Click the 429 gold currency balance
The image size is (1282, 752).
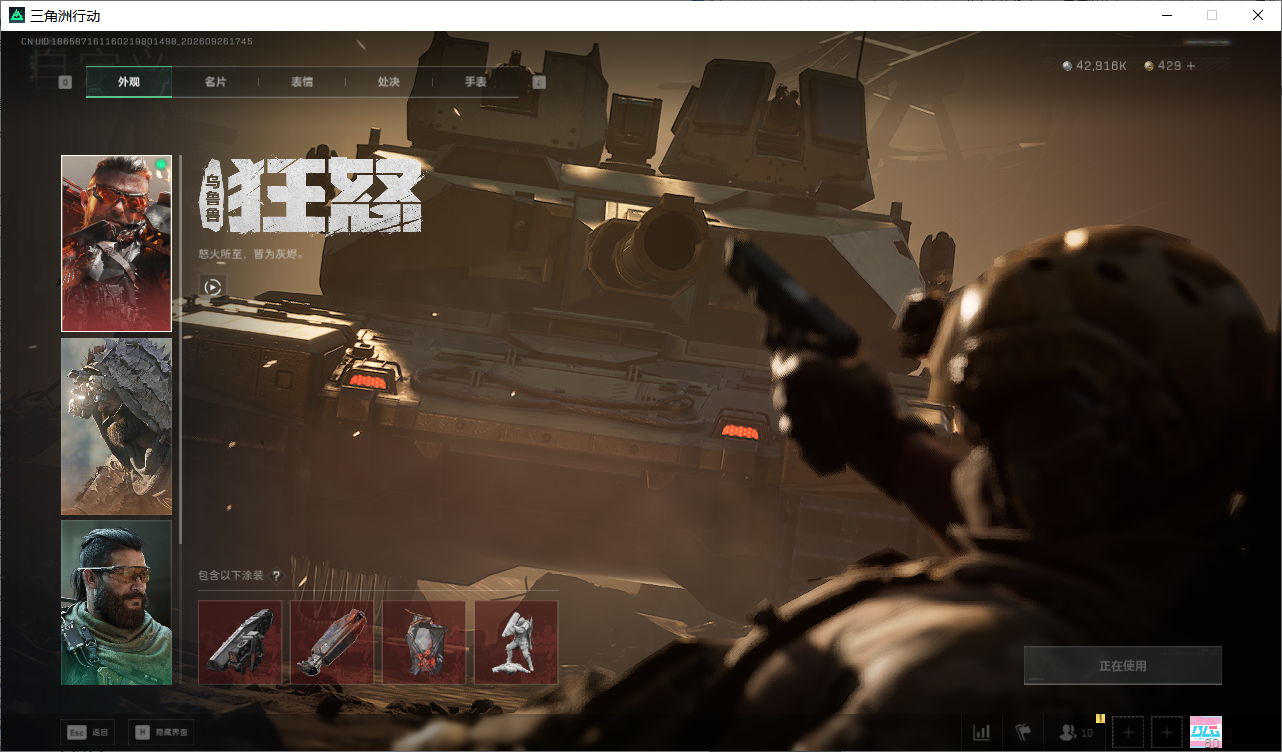pos(1163,66)
